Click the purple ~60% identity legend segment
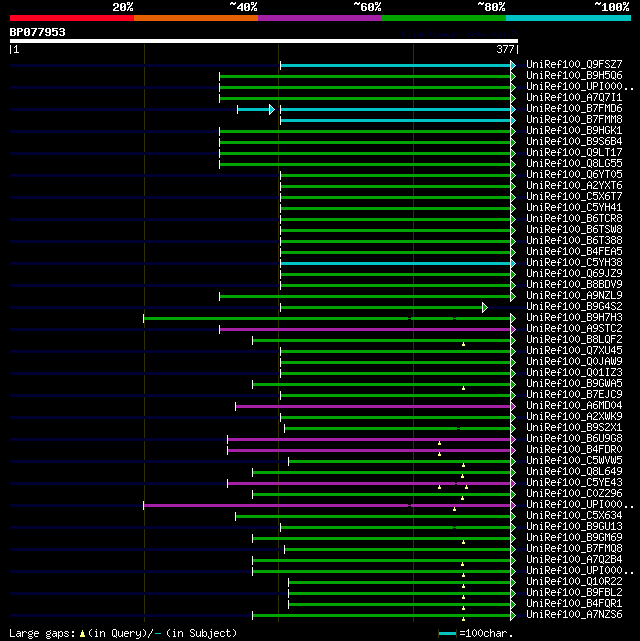Image resolution: width=640 pixels, height=641 pixels. pos(320,18)
